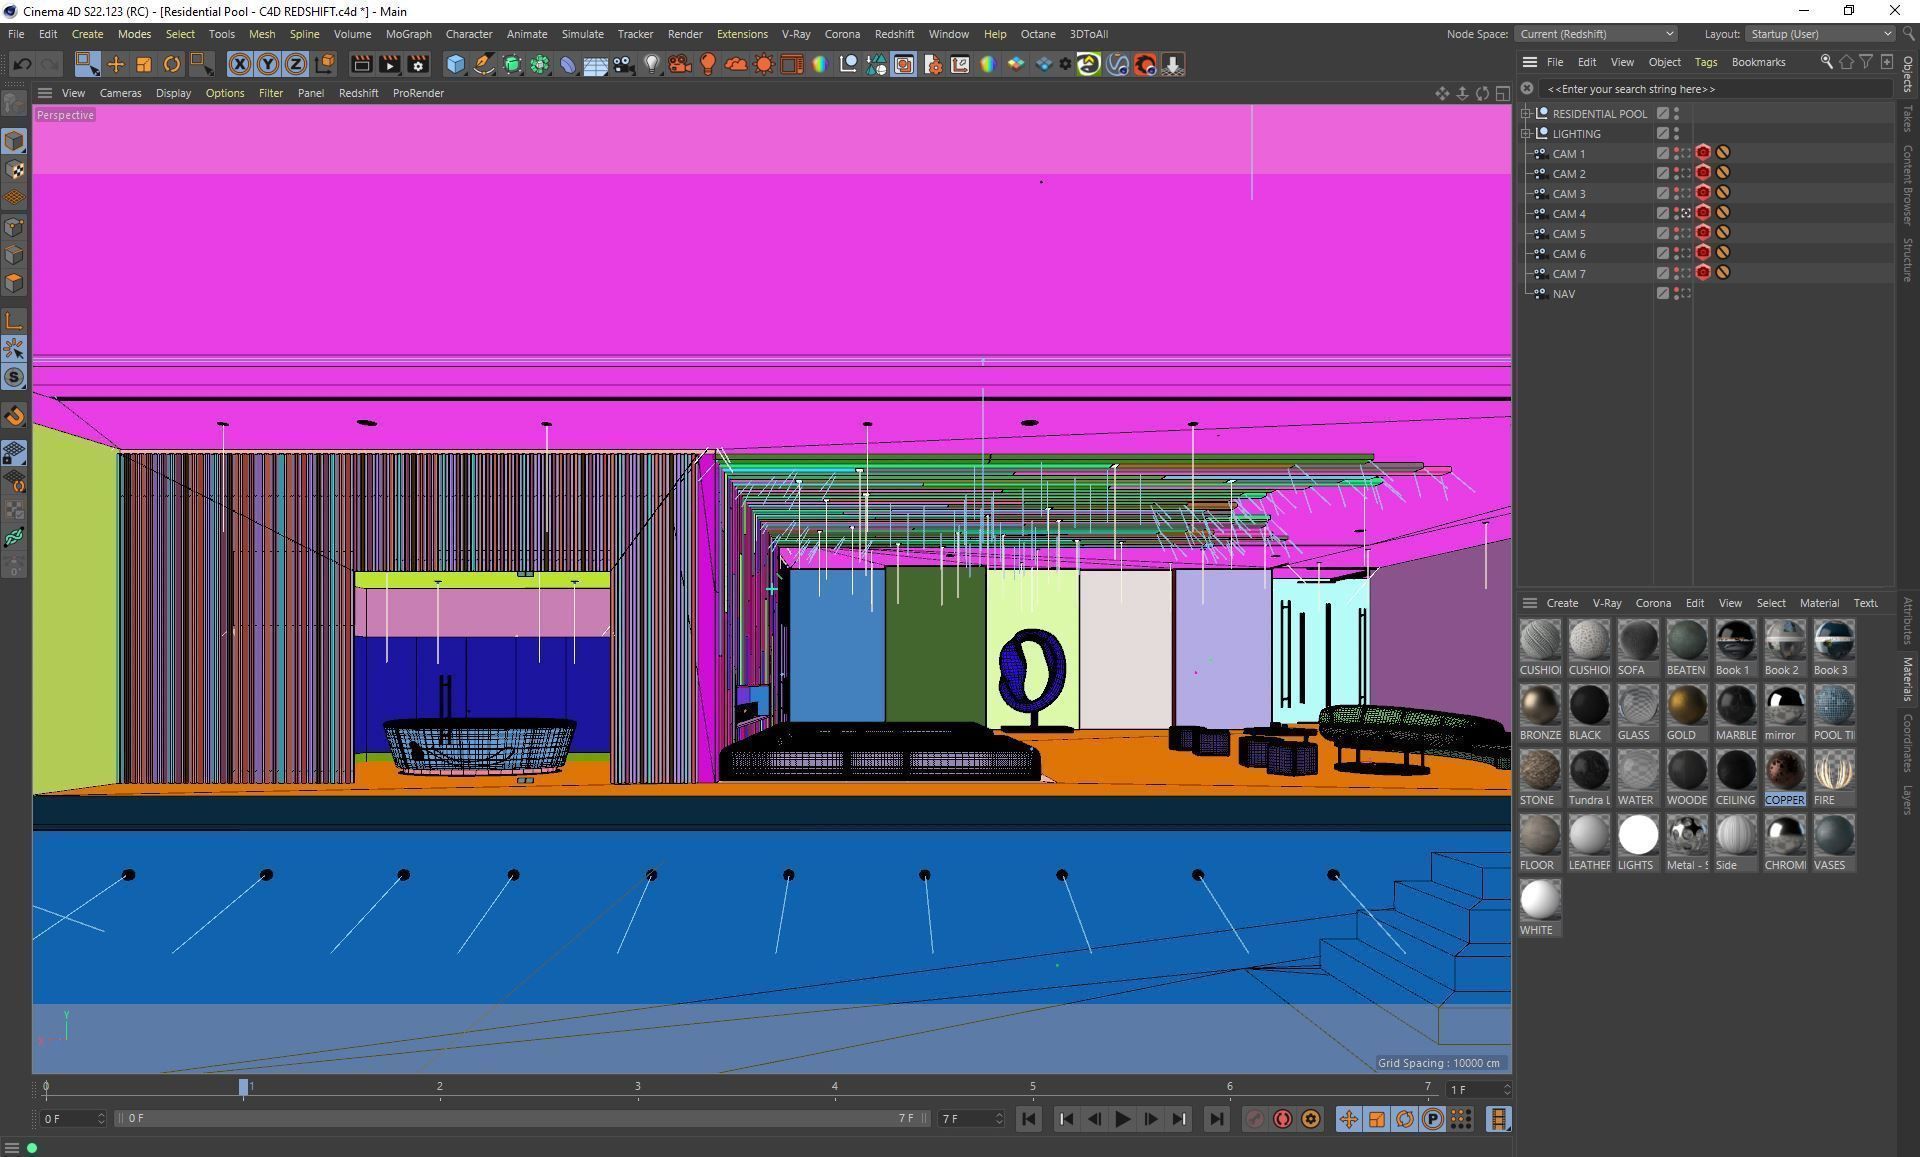Screen dimensions: 1920x1157
Task: Open the Edit Render Settings icon
Action: [418, 65]
